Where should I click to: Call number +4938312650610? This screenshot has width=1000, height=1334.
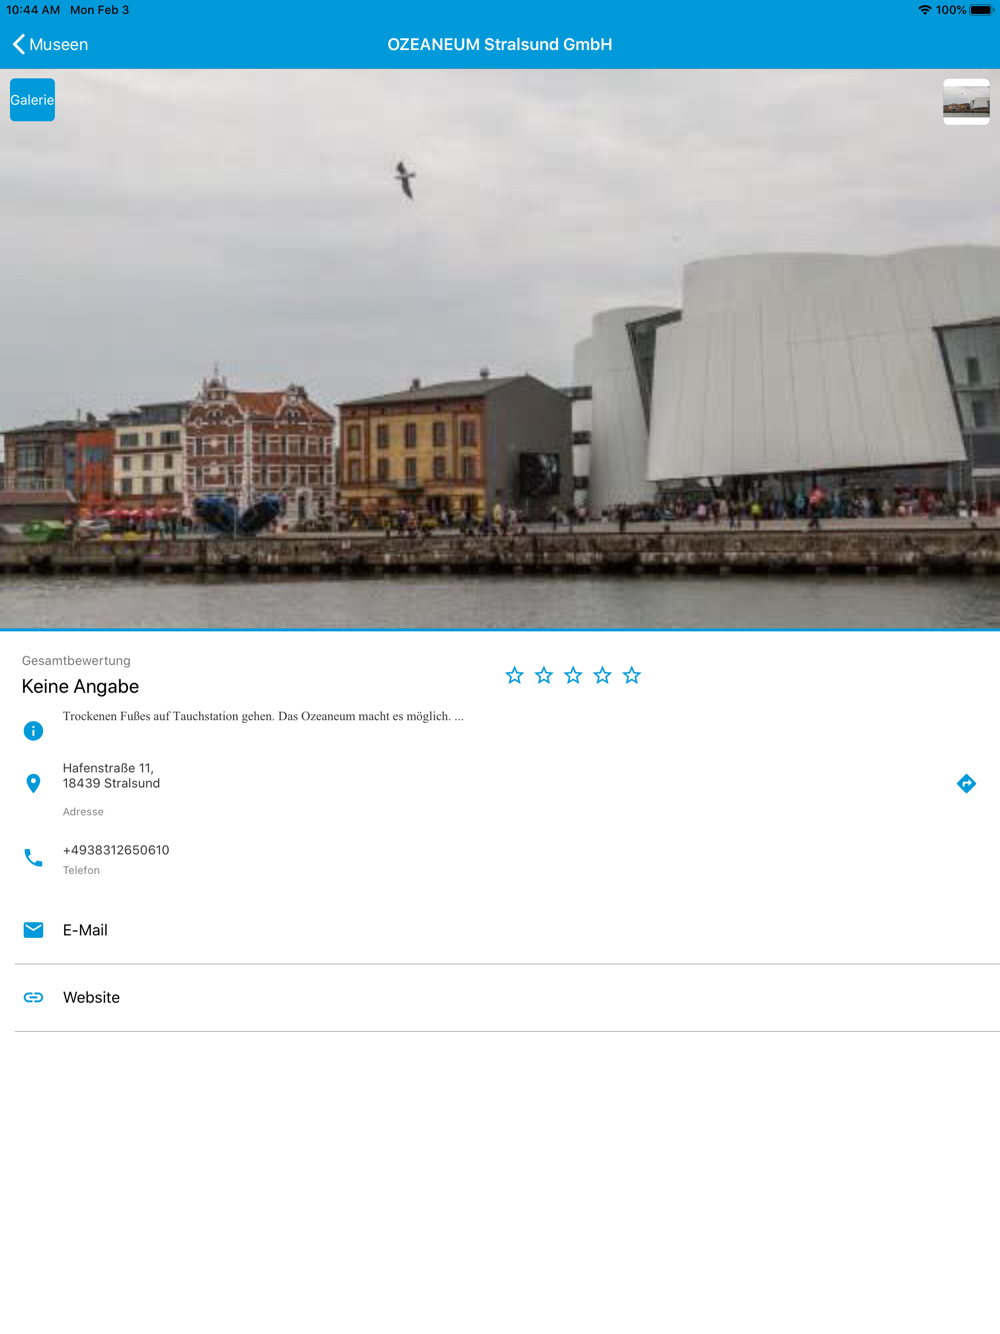pyautogui.click(x=116, y=850)
